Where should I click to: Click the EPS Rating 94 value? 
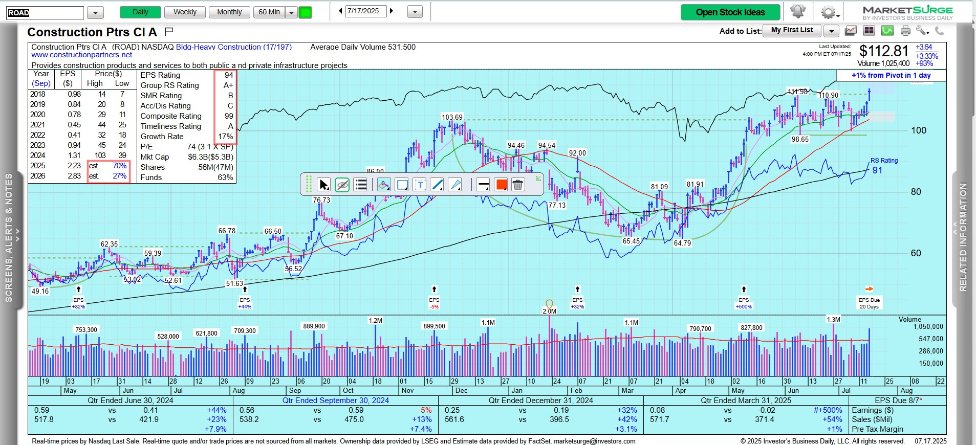[228, 75]
